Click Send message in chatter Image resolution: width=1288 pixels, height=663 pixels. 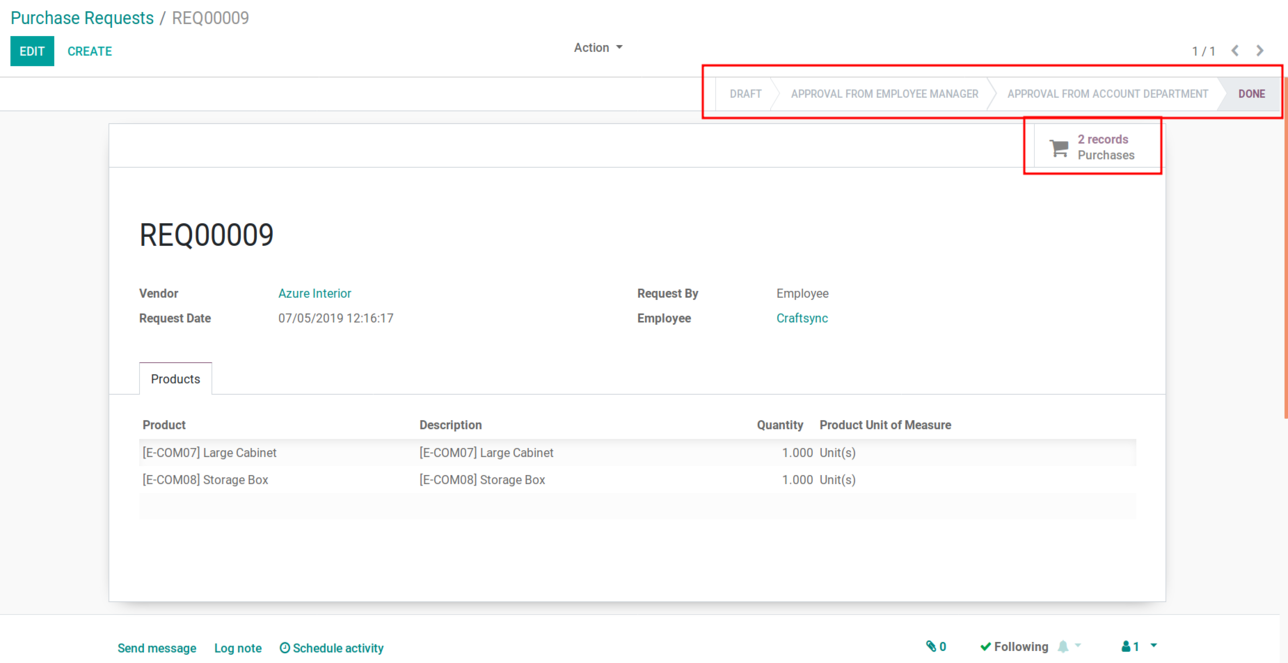[x=157, y=648]
